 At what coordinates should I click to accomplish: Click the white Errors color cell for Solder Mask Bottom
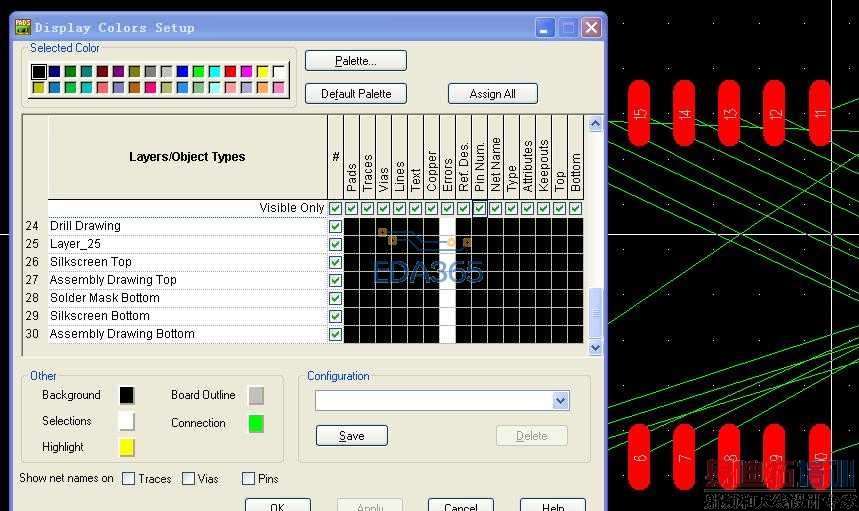pyautogui.click(x=448, y=298)
